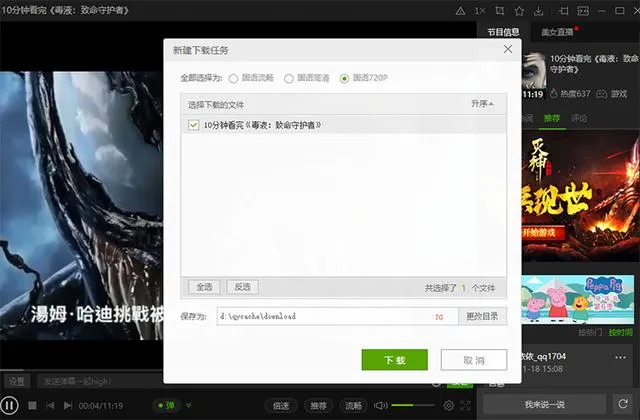Go to the previous video
The width and height of the screenshot is (640, 420).
coord(50,405)
